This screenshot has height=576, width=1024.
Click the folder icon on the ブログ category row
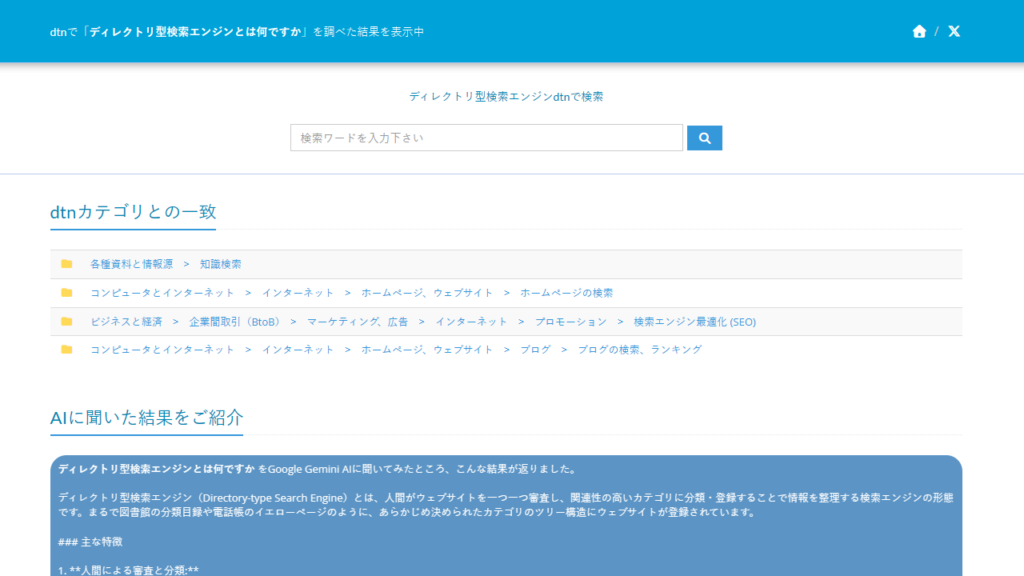point(68,350)
